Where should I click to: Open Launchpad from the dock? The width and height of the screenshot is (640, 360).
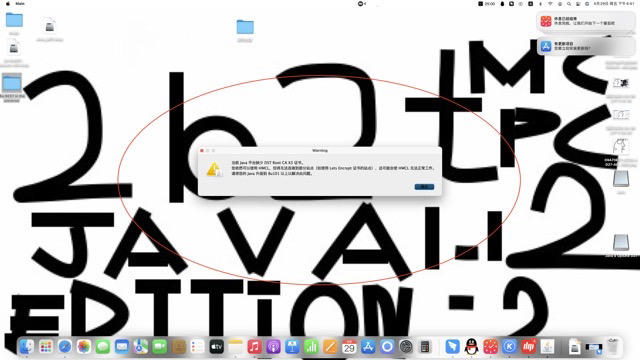pos(46,347)
